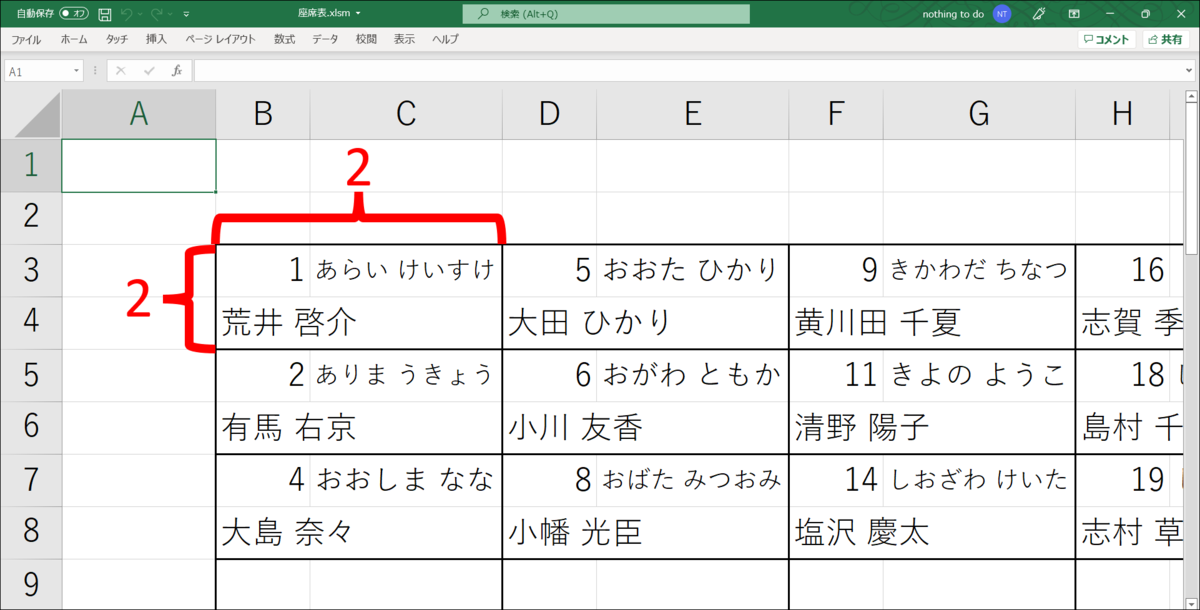Screen dimensions: 1200x610
Task: Click seat number 11 cell
Action: tap(836, 375)
